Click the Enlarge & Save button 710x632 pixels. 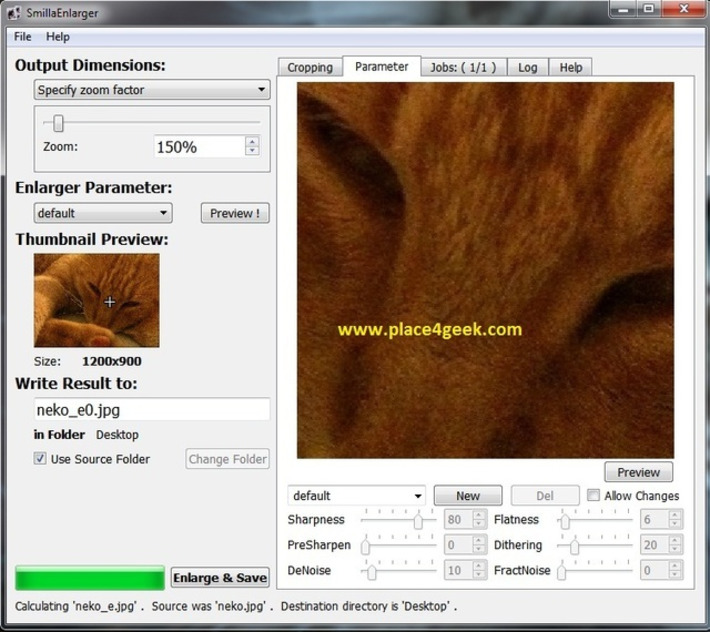(x=220, y=578)
